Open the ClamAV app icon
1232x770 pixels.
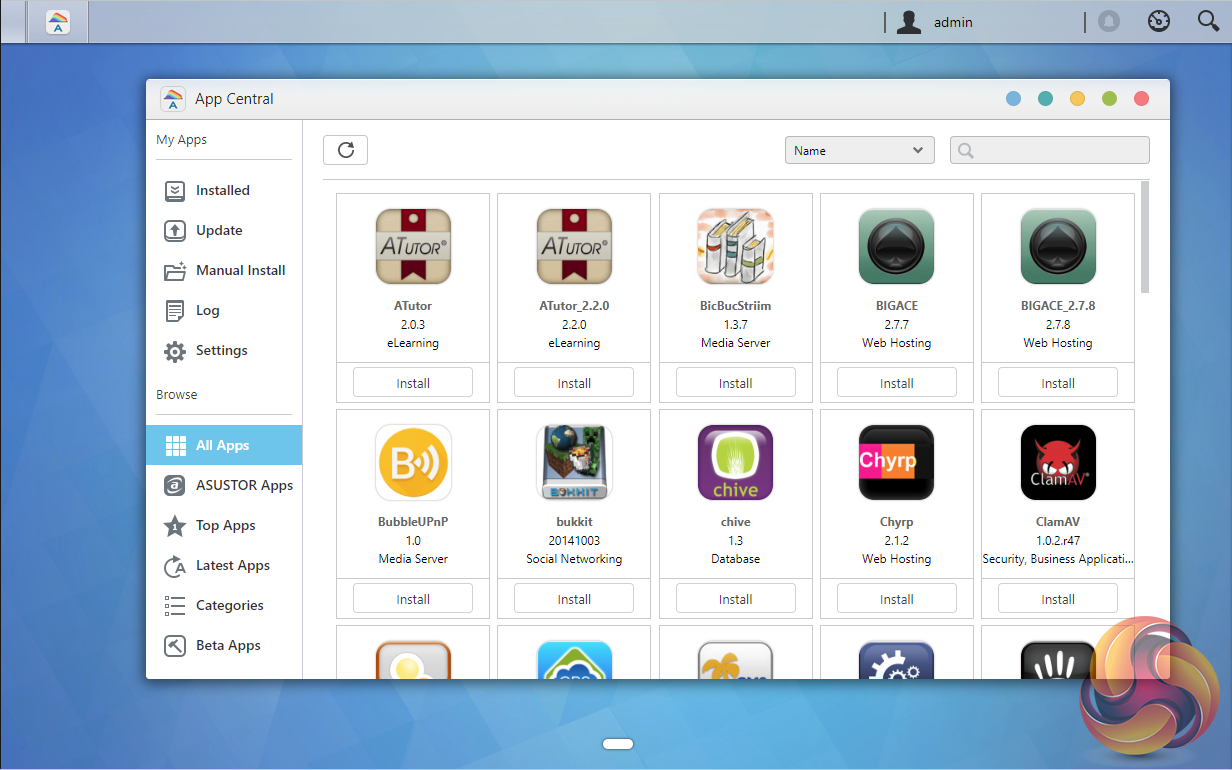[x=1058, y=462]
